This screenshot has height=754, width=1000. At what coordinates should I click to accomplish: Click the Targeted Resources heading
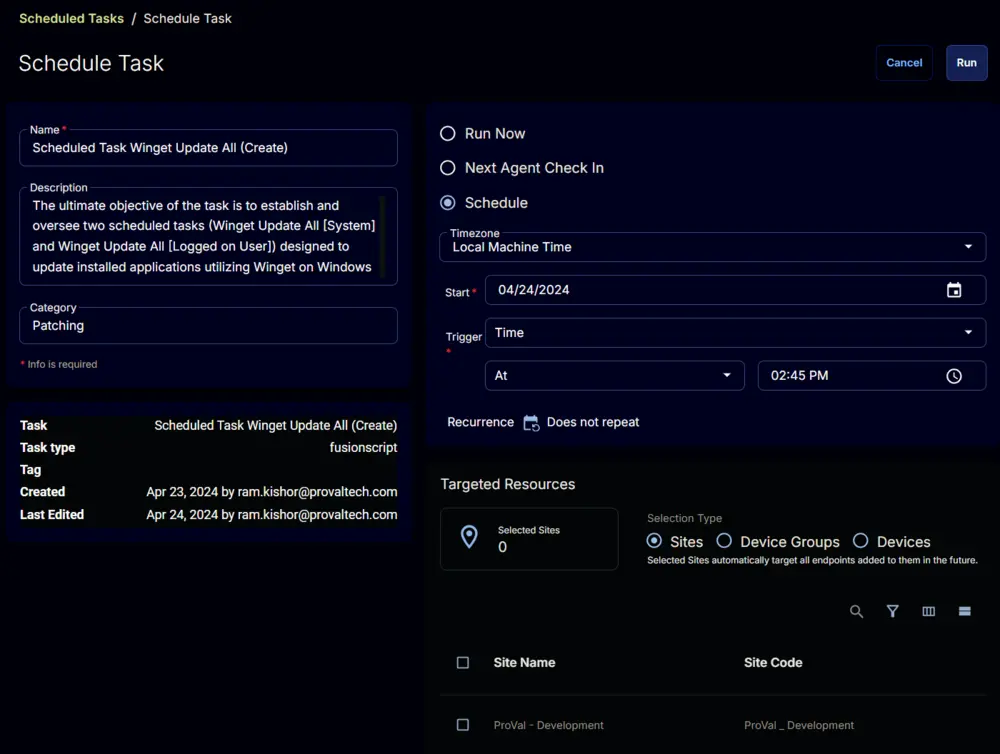pos(508,484)
